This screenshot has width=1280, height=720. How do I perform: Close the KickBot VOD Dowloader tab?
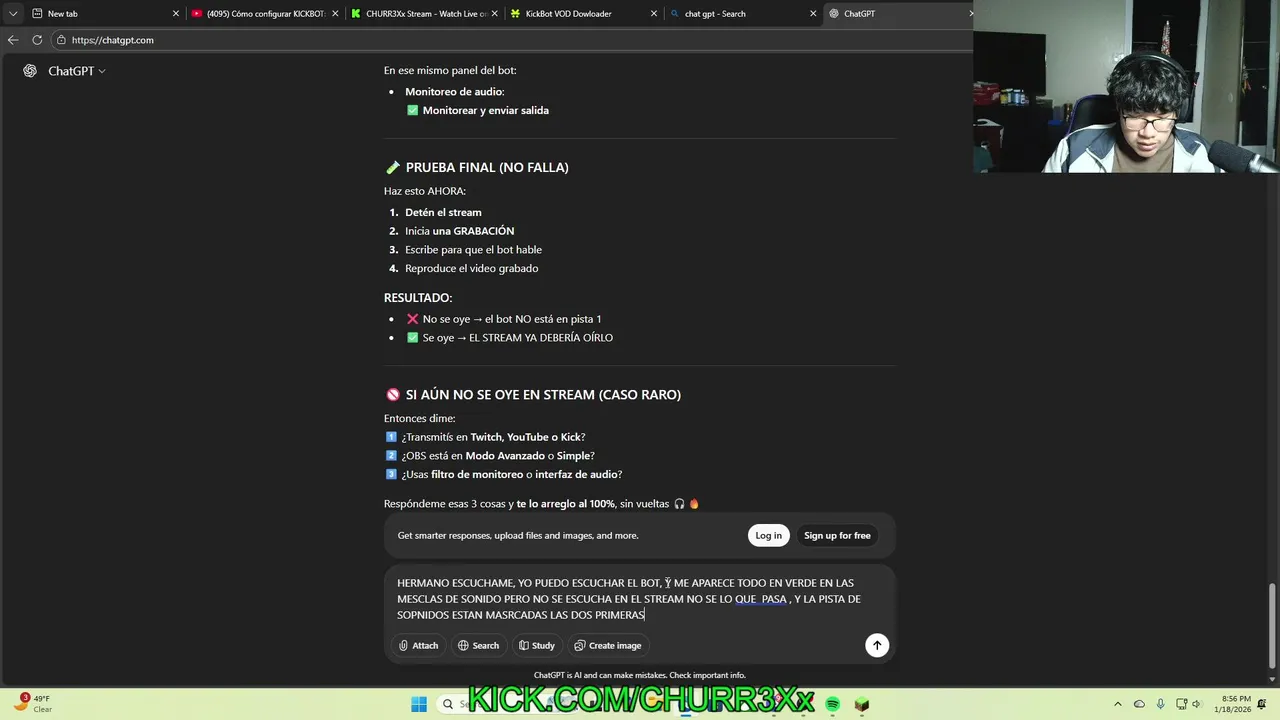(x=654, y=14)
